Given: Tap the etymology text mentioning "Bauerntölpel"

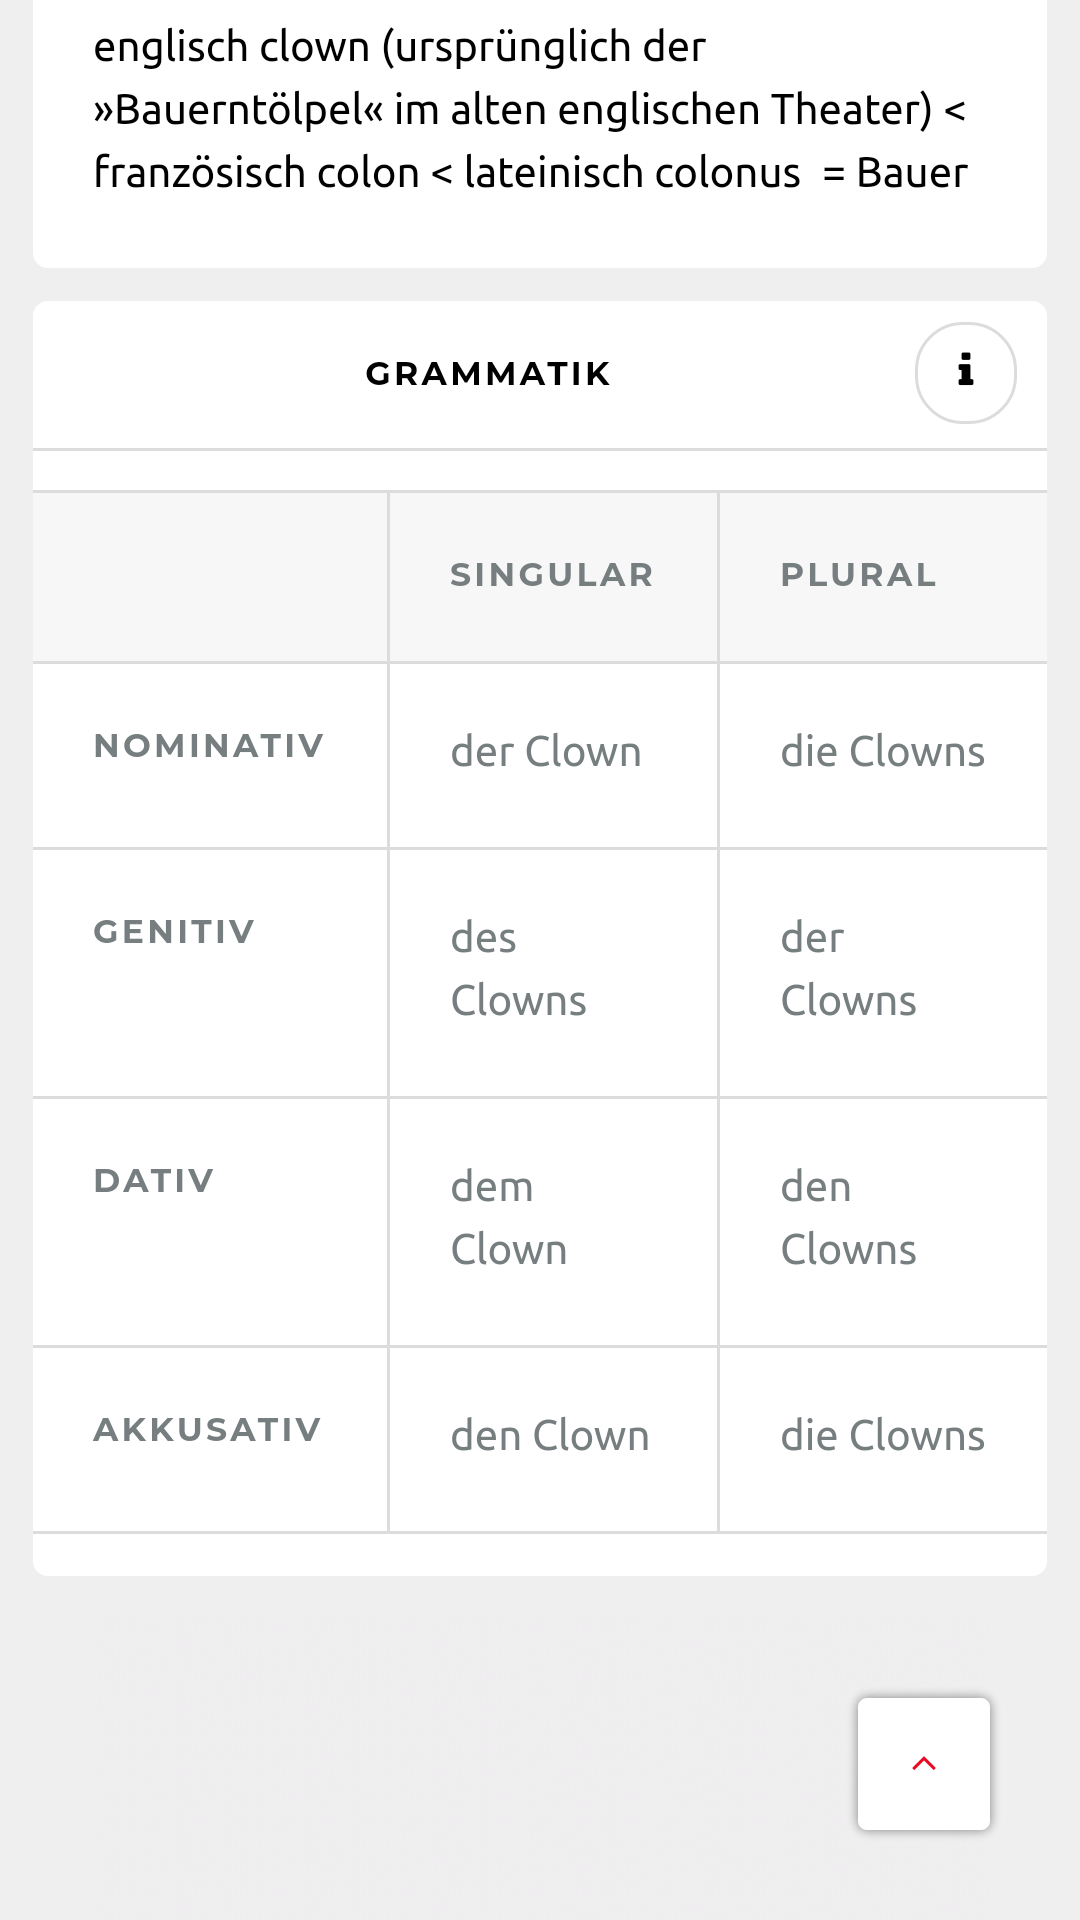Looking at the screenshot, I should point(530,110).
